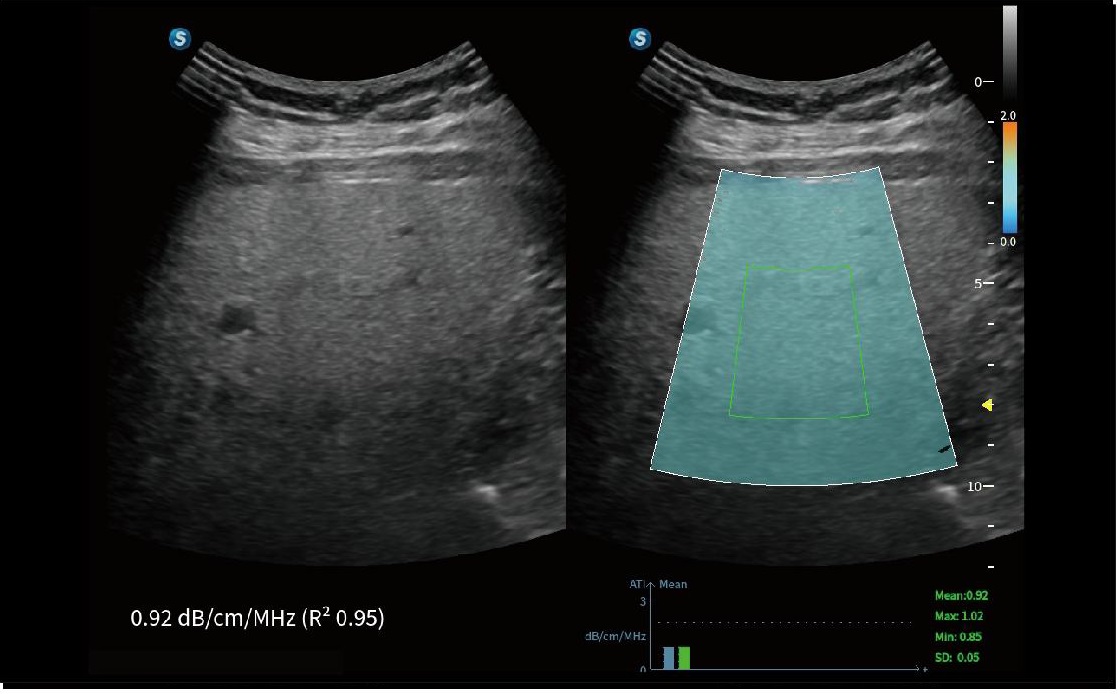Click the blue bar in Mean chart
Viewport: 1118px width, 694px height.
point(669,657)
